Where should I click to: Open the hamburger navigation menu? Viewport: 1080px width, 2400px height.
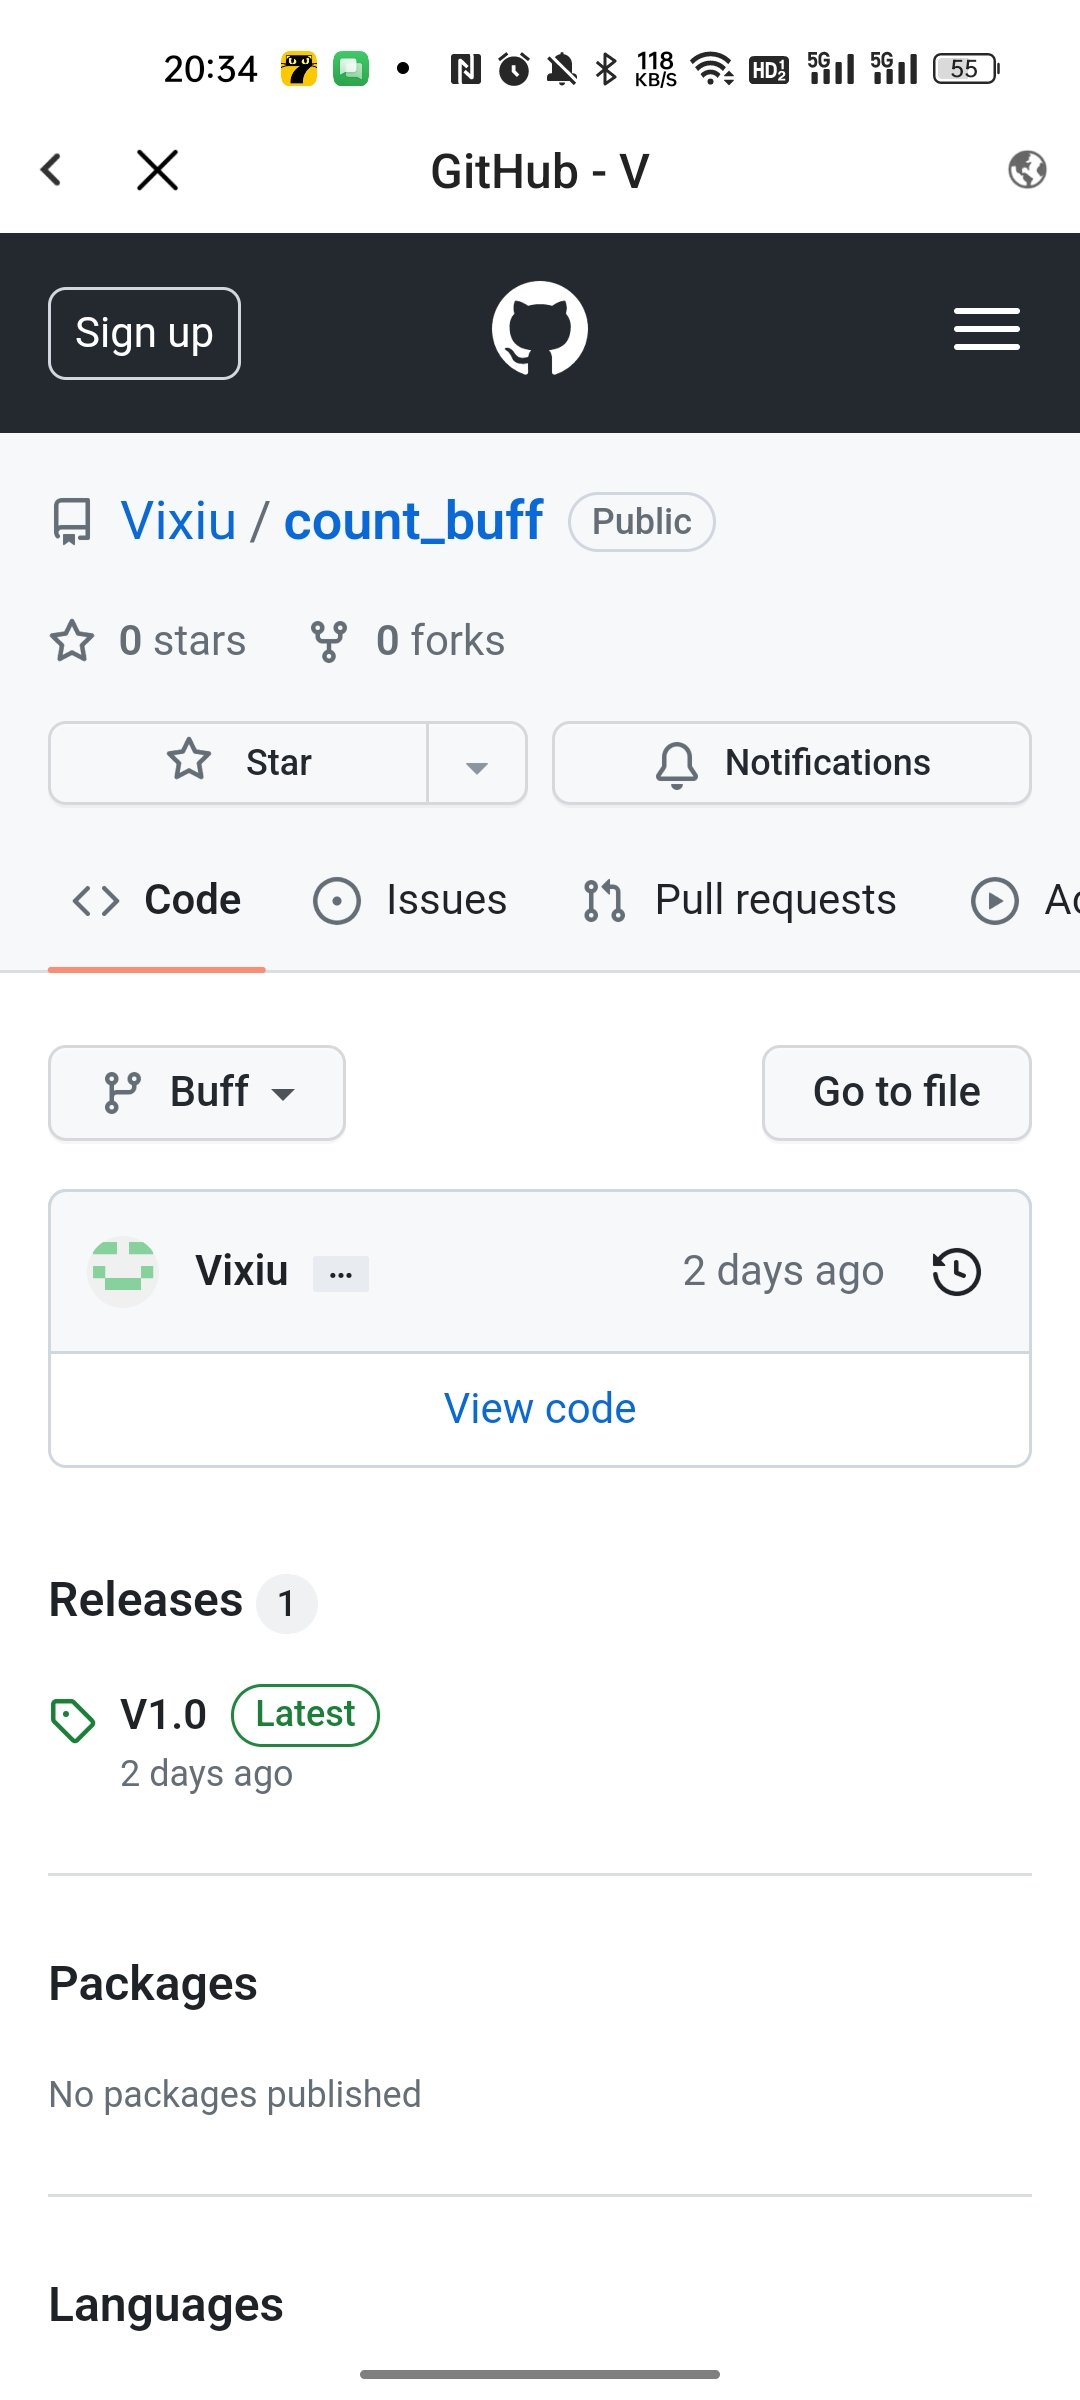986,329
